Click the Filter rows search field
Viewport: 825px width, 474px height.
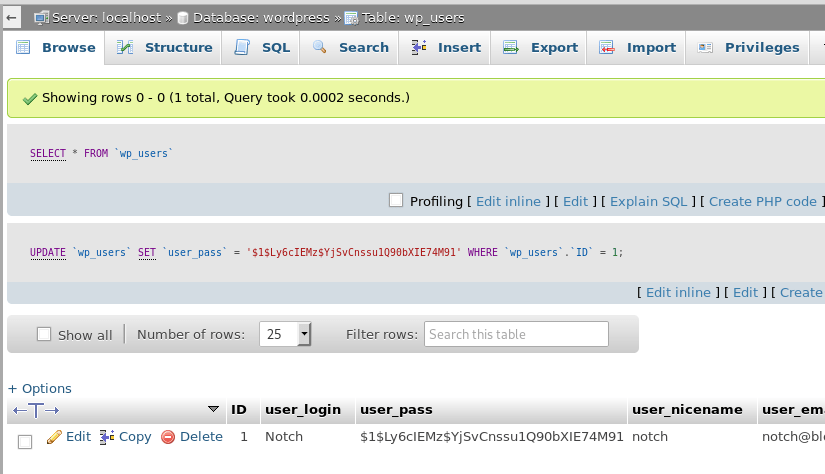pos(516,334)
